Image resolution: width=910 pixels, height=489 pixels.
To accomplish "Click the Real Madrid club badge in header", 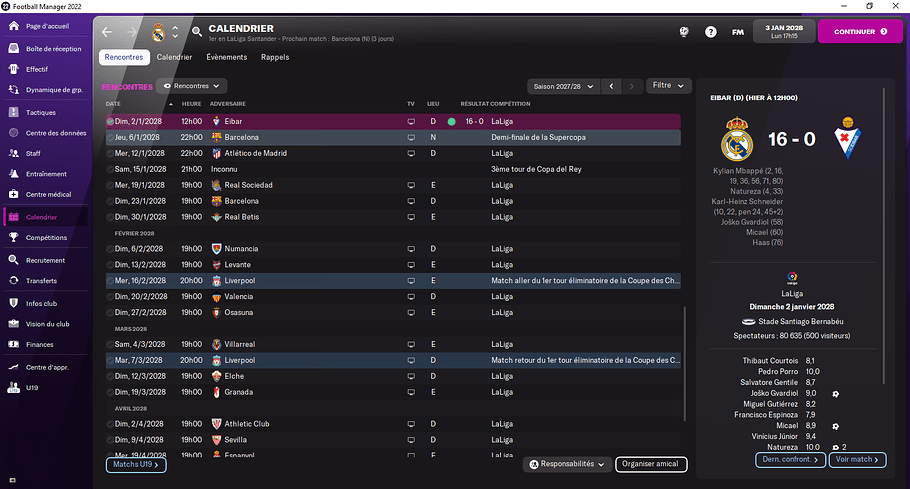I will [x=157, y=32].
